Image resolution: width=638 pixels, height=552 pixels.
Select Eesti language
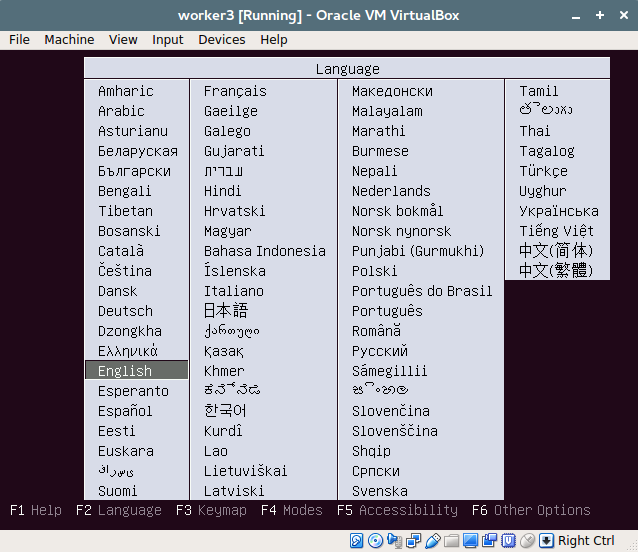pos(116,431)
